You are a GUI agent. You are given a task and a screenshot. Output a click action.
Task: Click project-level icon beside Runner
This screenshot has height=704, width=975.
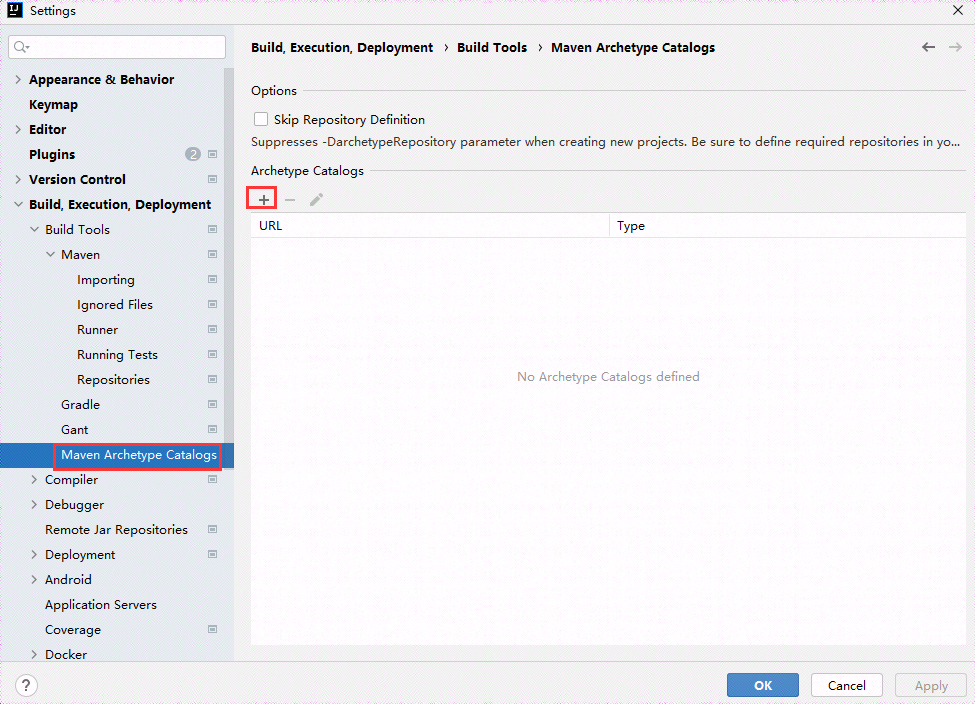213,329
